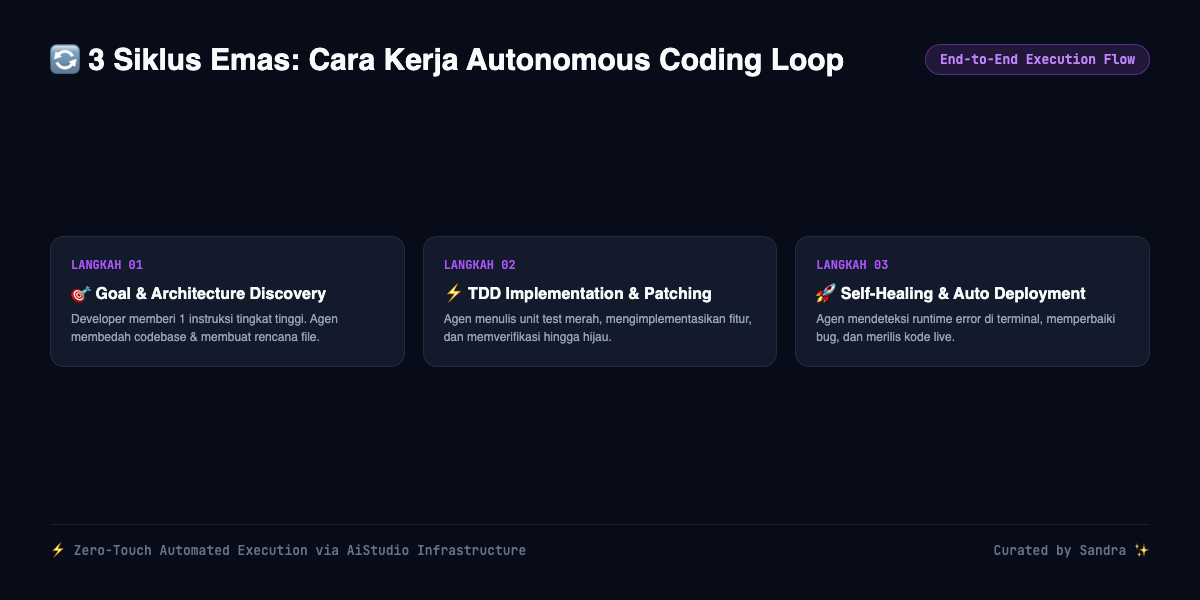
Task: Click the Curated by Sandra credit
Action: pos(1061,551)
